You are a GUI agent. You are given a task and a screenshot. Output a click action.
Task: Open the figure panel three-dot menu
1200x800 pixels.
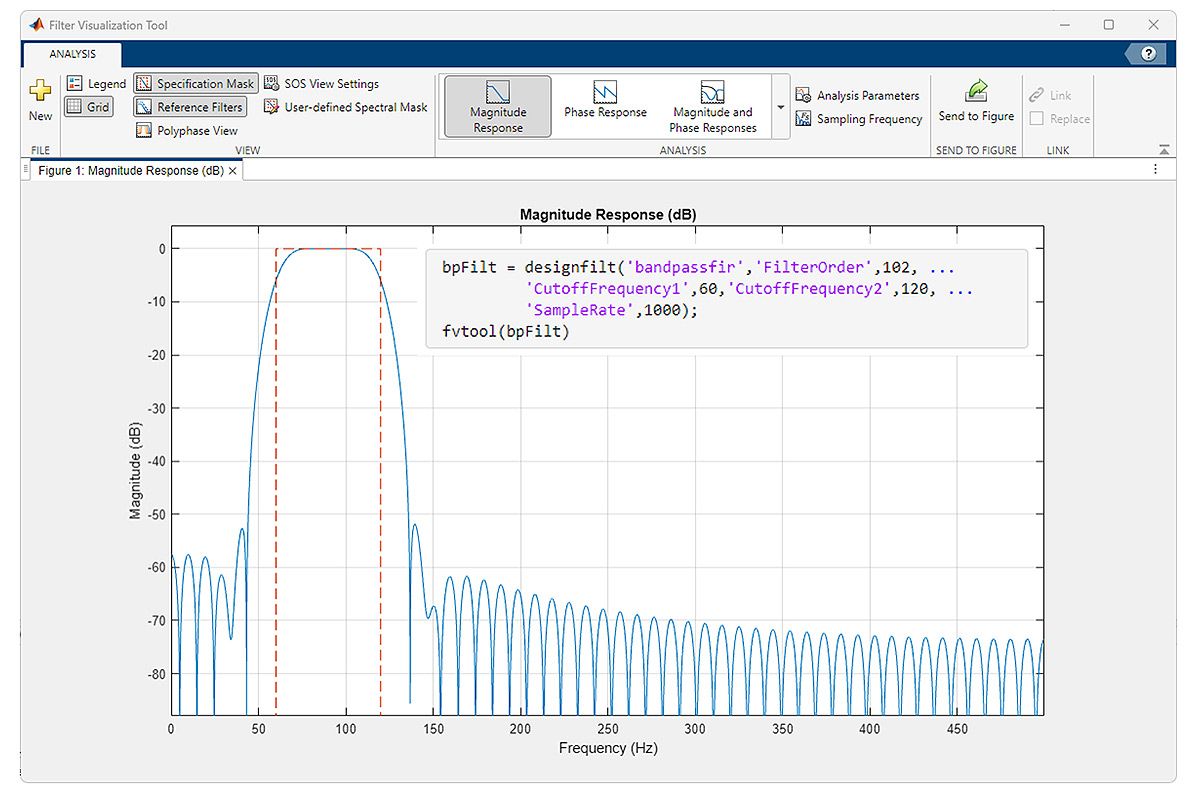(1155, 170)
